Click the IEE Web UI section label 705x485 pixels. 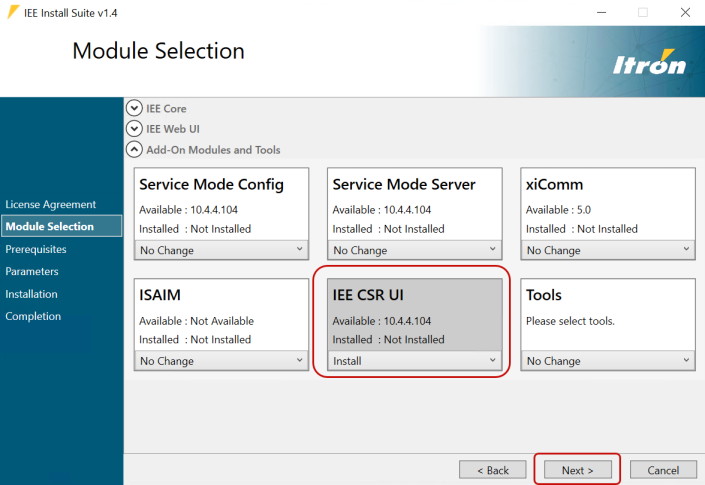pos(173,129)
